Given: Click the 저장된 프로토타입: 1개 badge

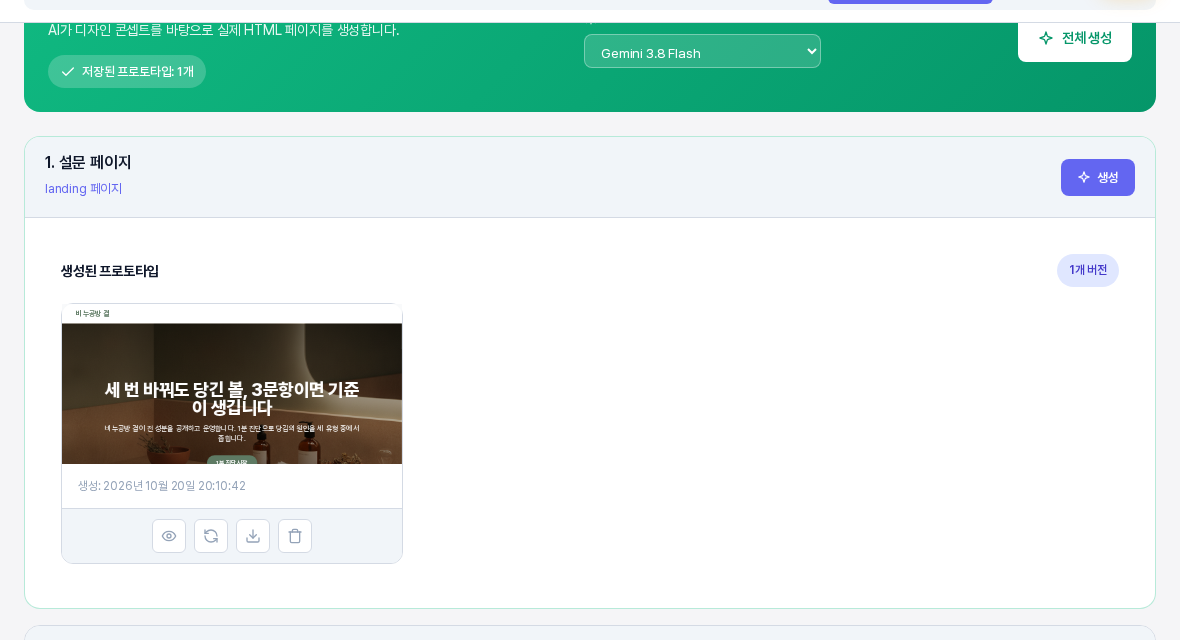Looking at the screenshot, I should [127, 72].
